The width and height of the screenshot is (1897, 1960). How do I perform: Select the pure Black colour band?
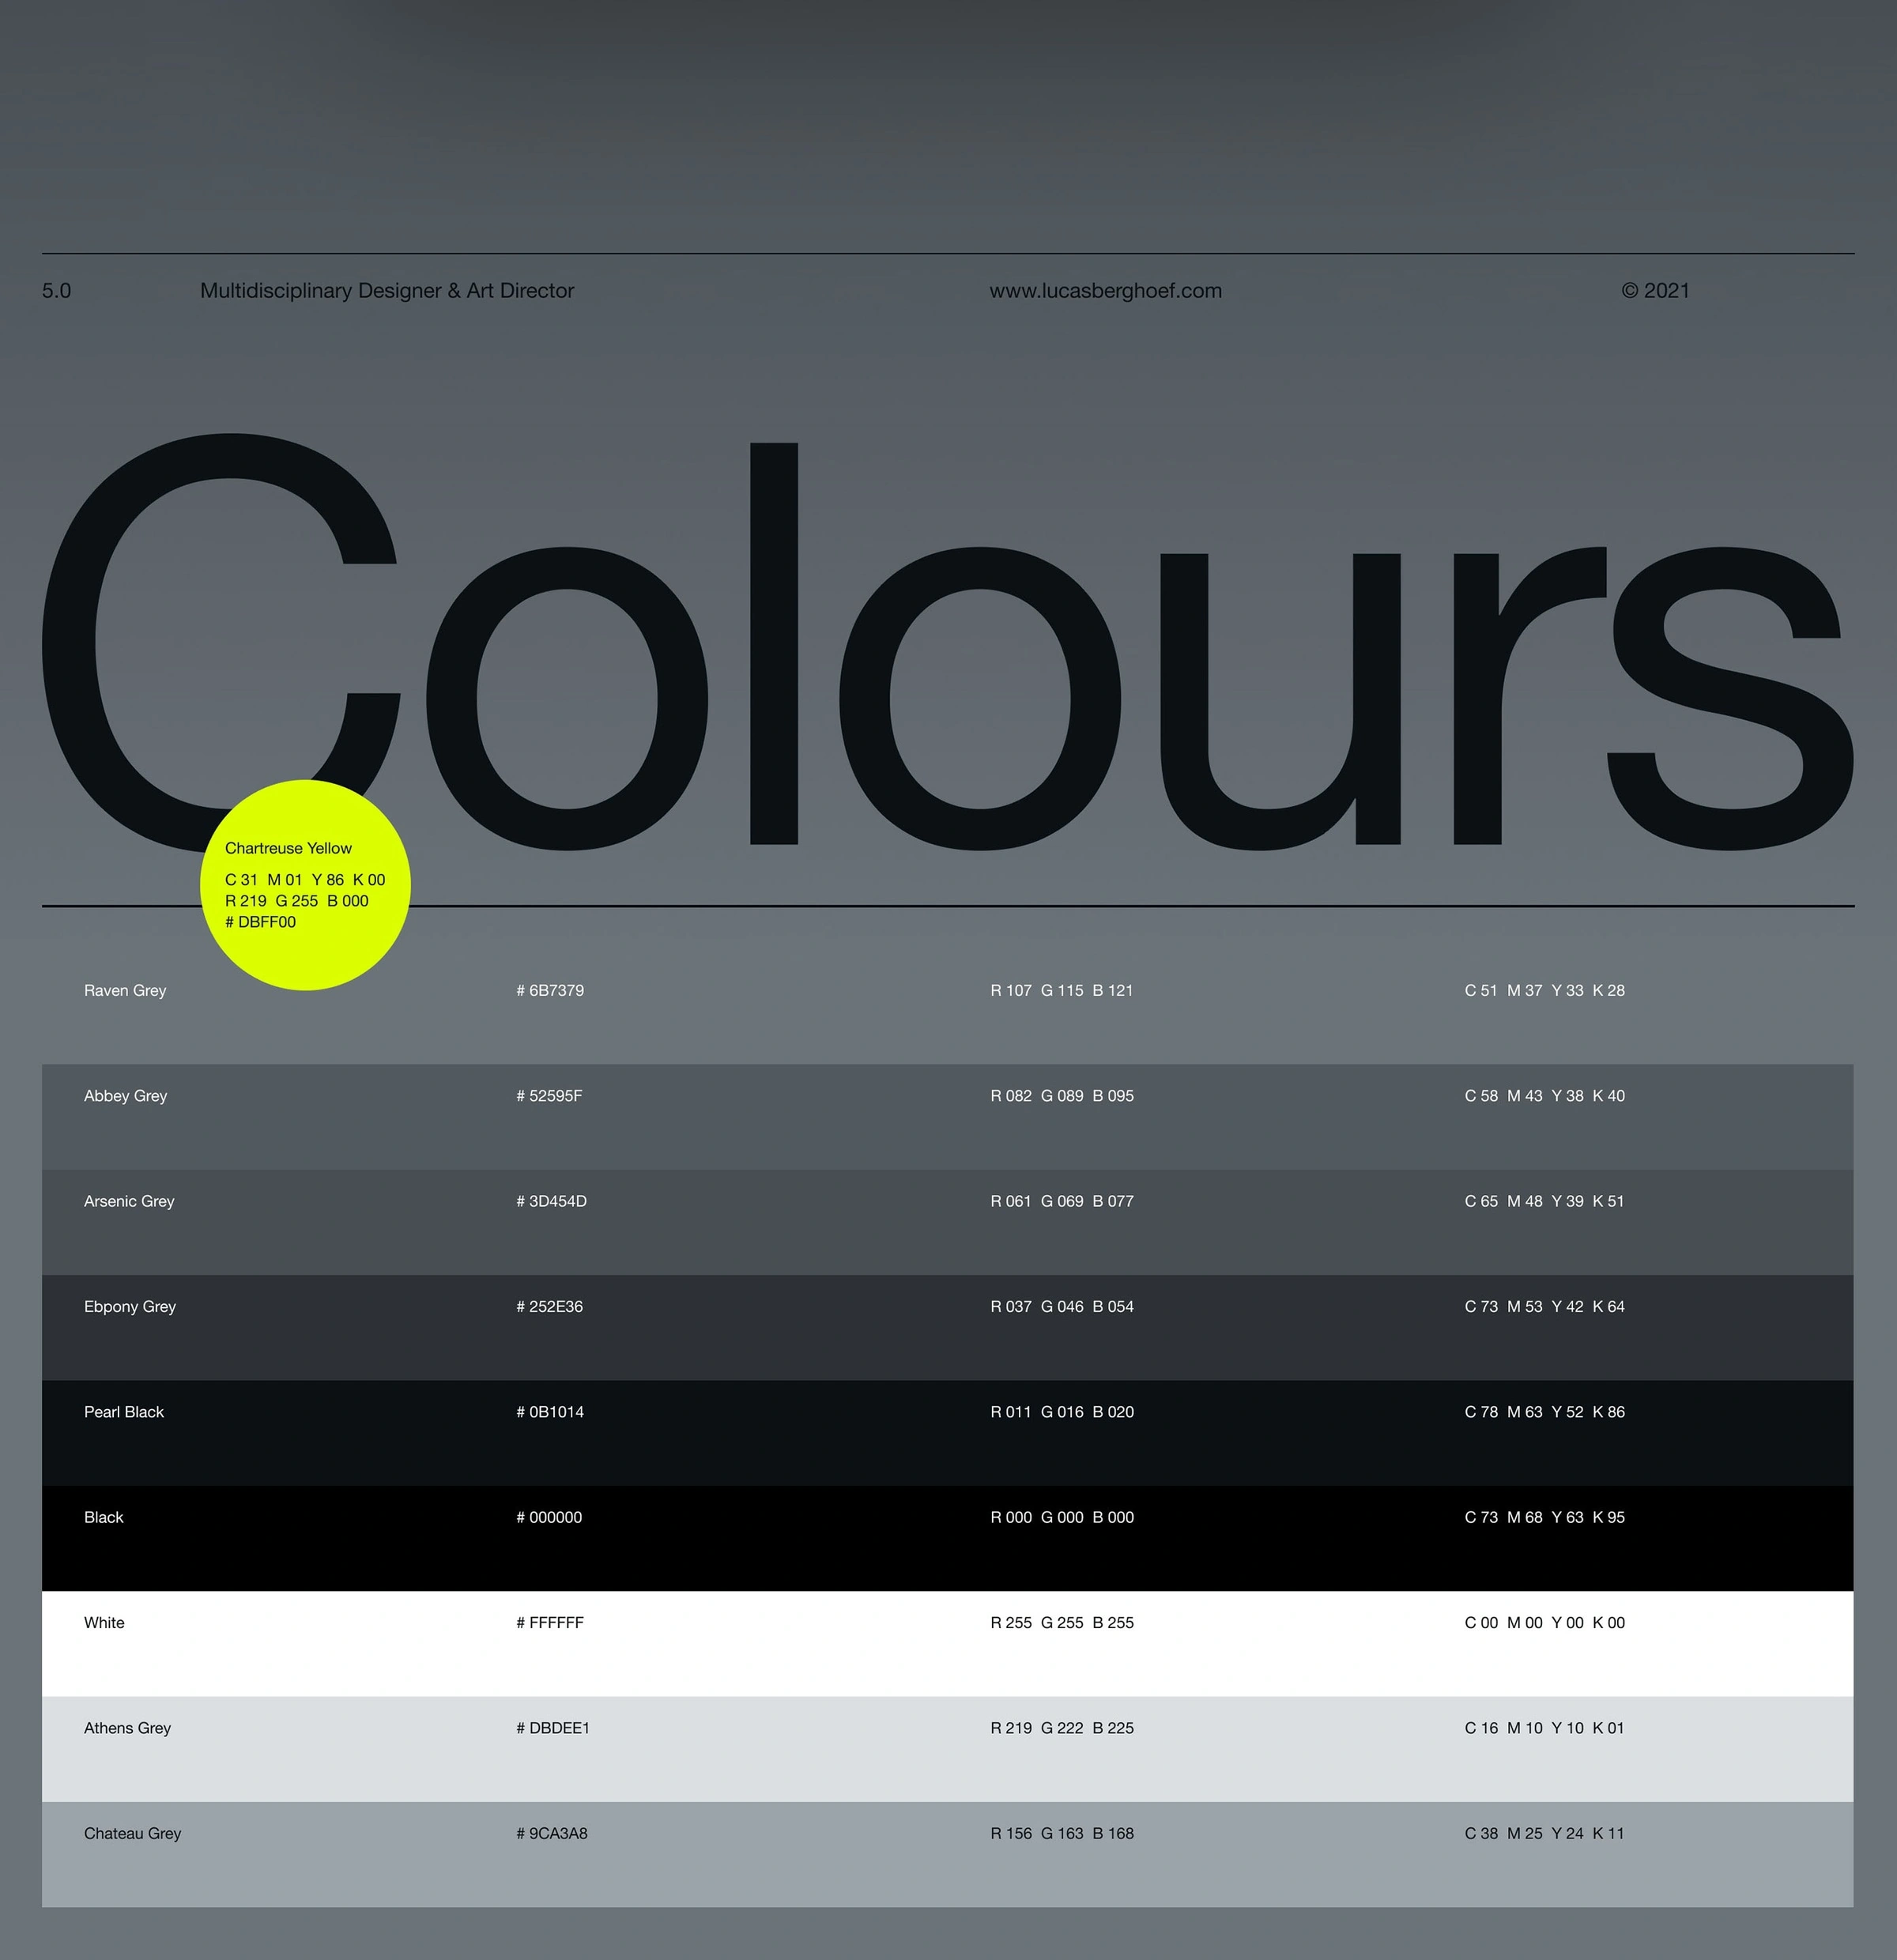click(104, 1517)
